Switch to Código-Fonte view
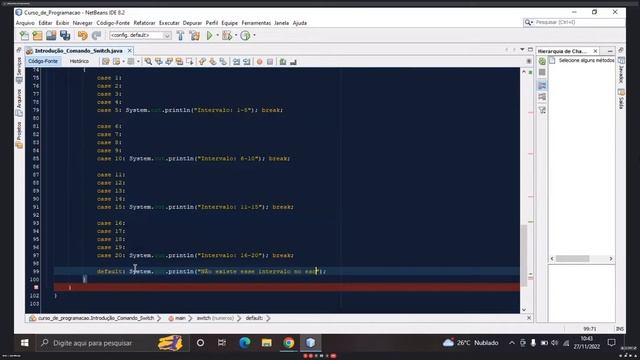The width and height of the screenshot is (640, 360). pos(43,61)
